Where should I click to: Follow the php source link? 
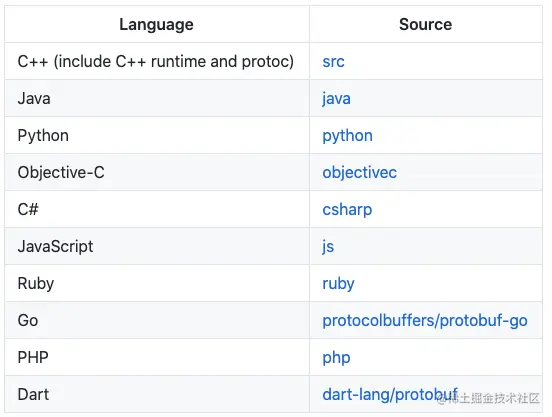tap(336, 358)
